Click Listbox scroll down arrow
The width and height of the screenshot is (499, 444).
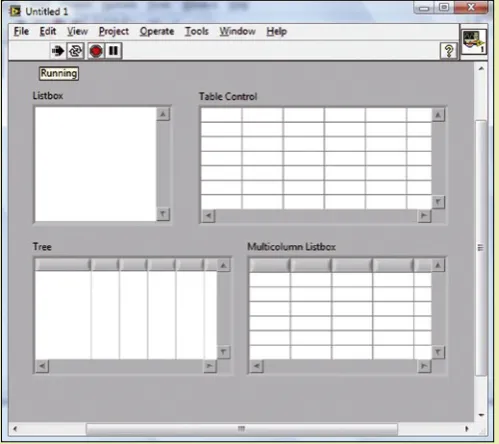coord(163,214)
